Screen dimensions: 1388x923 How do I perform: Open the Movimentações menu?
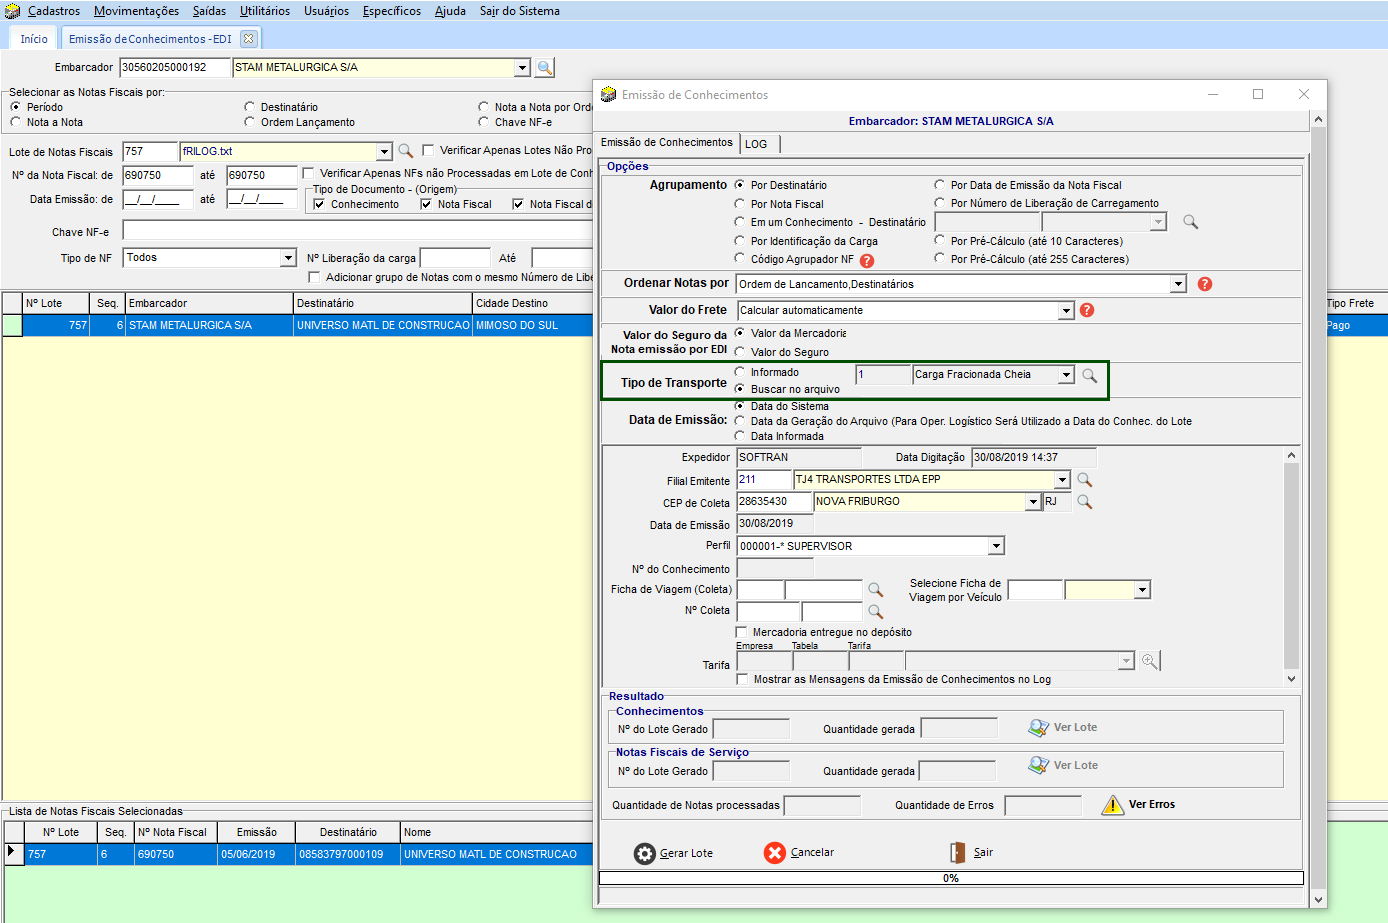coord(136,11)
